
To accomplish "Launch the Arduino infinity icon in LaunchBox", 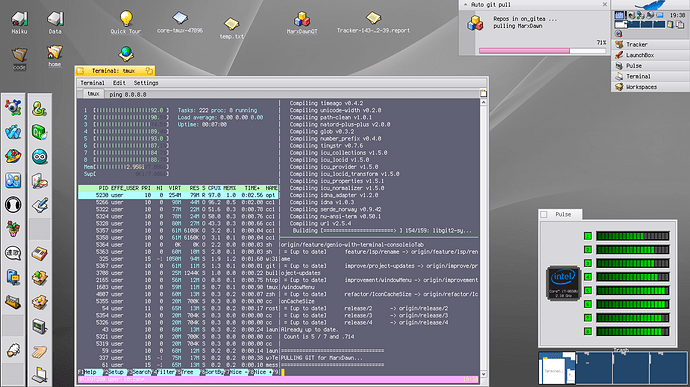I will [x=39, y=157].
